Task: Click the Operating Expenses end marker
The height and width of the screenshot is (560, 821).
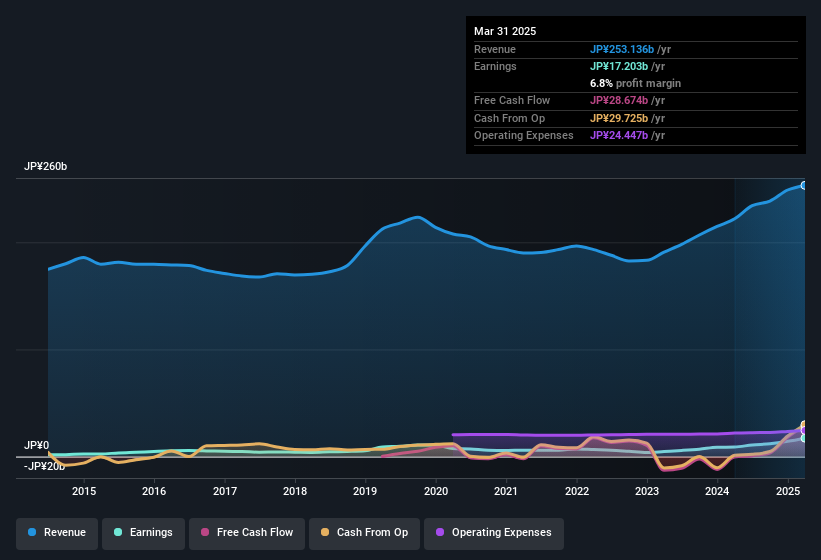Action: point(804,431)
